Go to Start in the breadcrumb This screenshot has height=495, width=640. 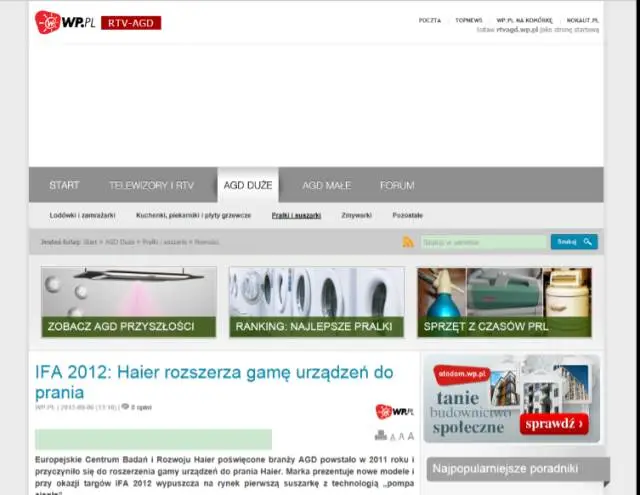(x=90, y=242)
